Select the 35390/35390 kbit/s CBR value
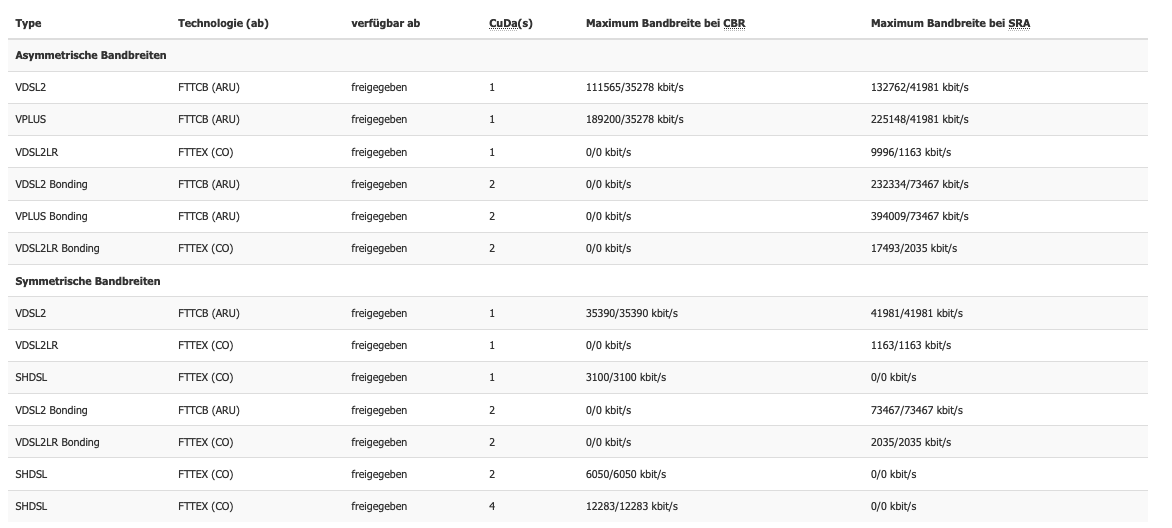This screenshot has width=1172, height=528. click(x=632, y=313)
